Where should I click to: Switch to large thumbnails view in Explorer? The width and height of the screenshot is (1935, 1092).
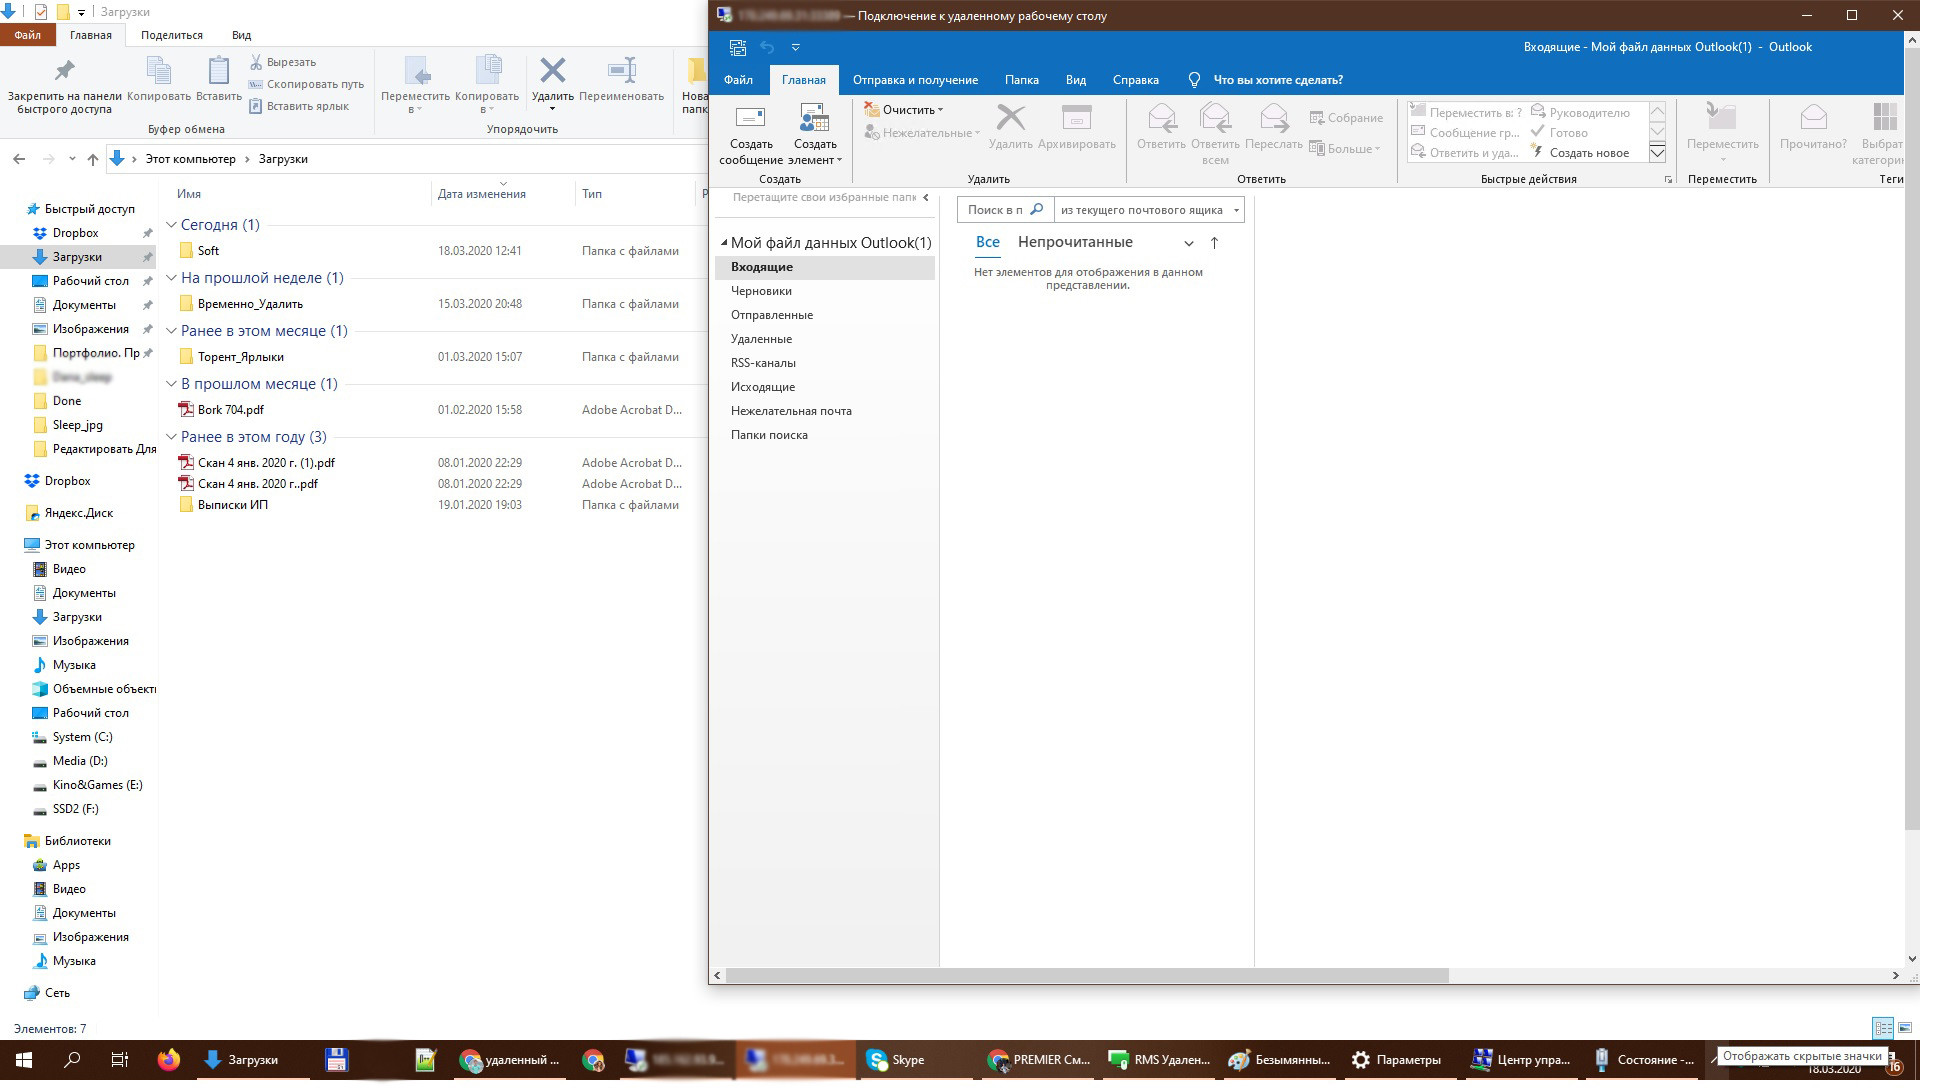1905,1028
